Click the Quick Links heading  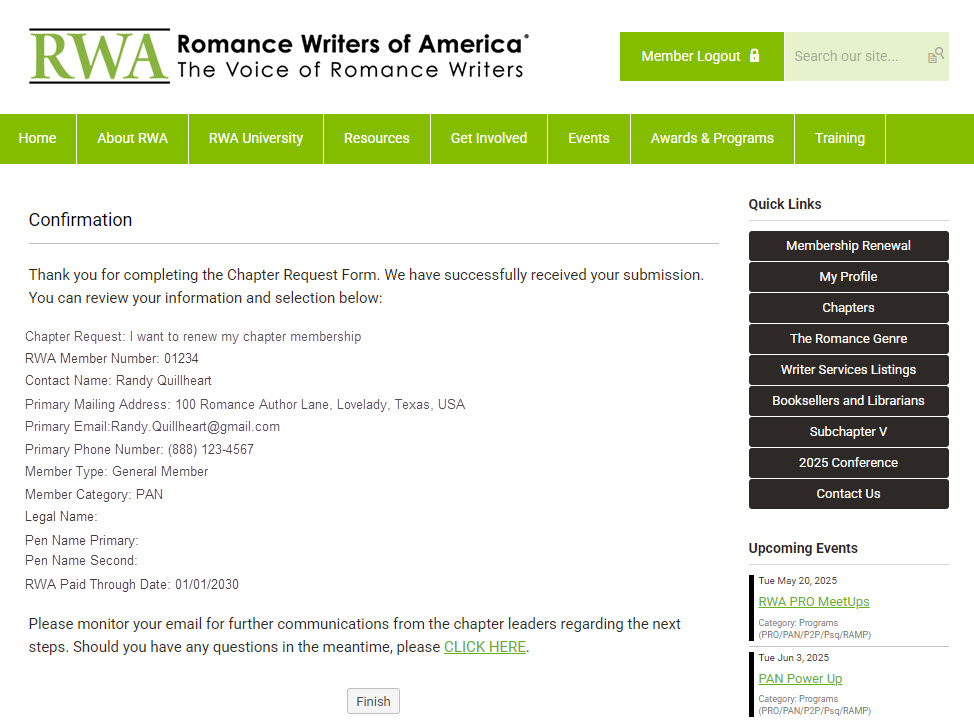(x=785, y=204)
